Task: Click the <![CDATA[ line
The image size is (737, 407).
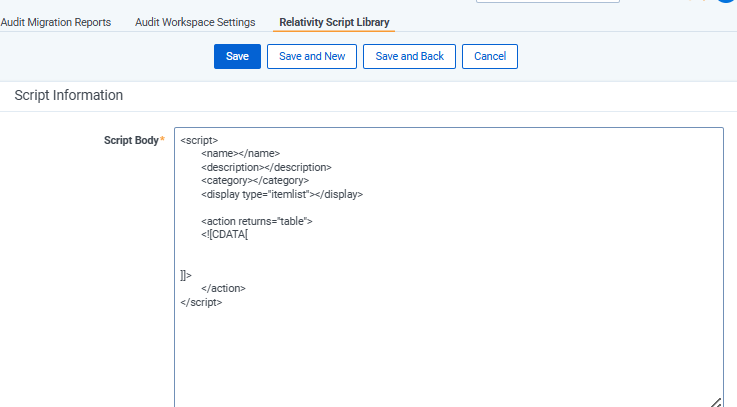Action: 224,234
